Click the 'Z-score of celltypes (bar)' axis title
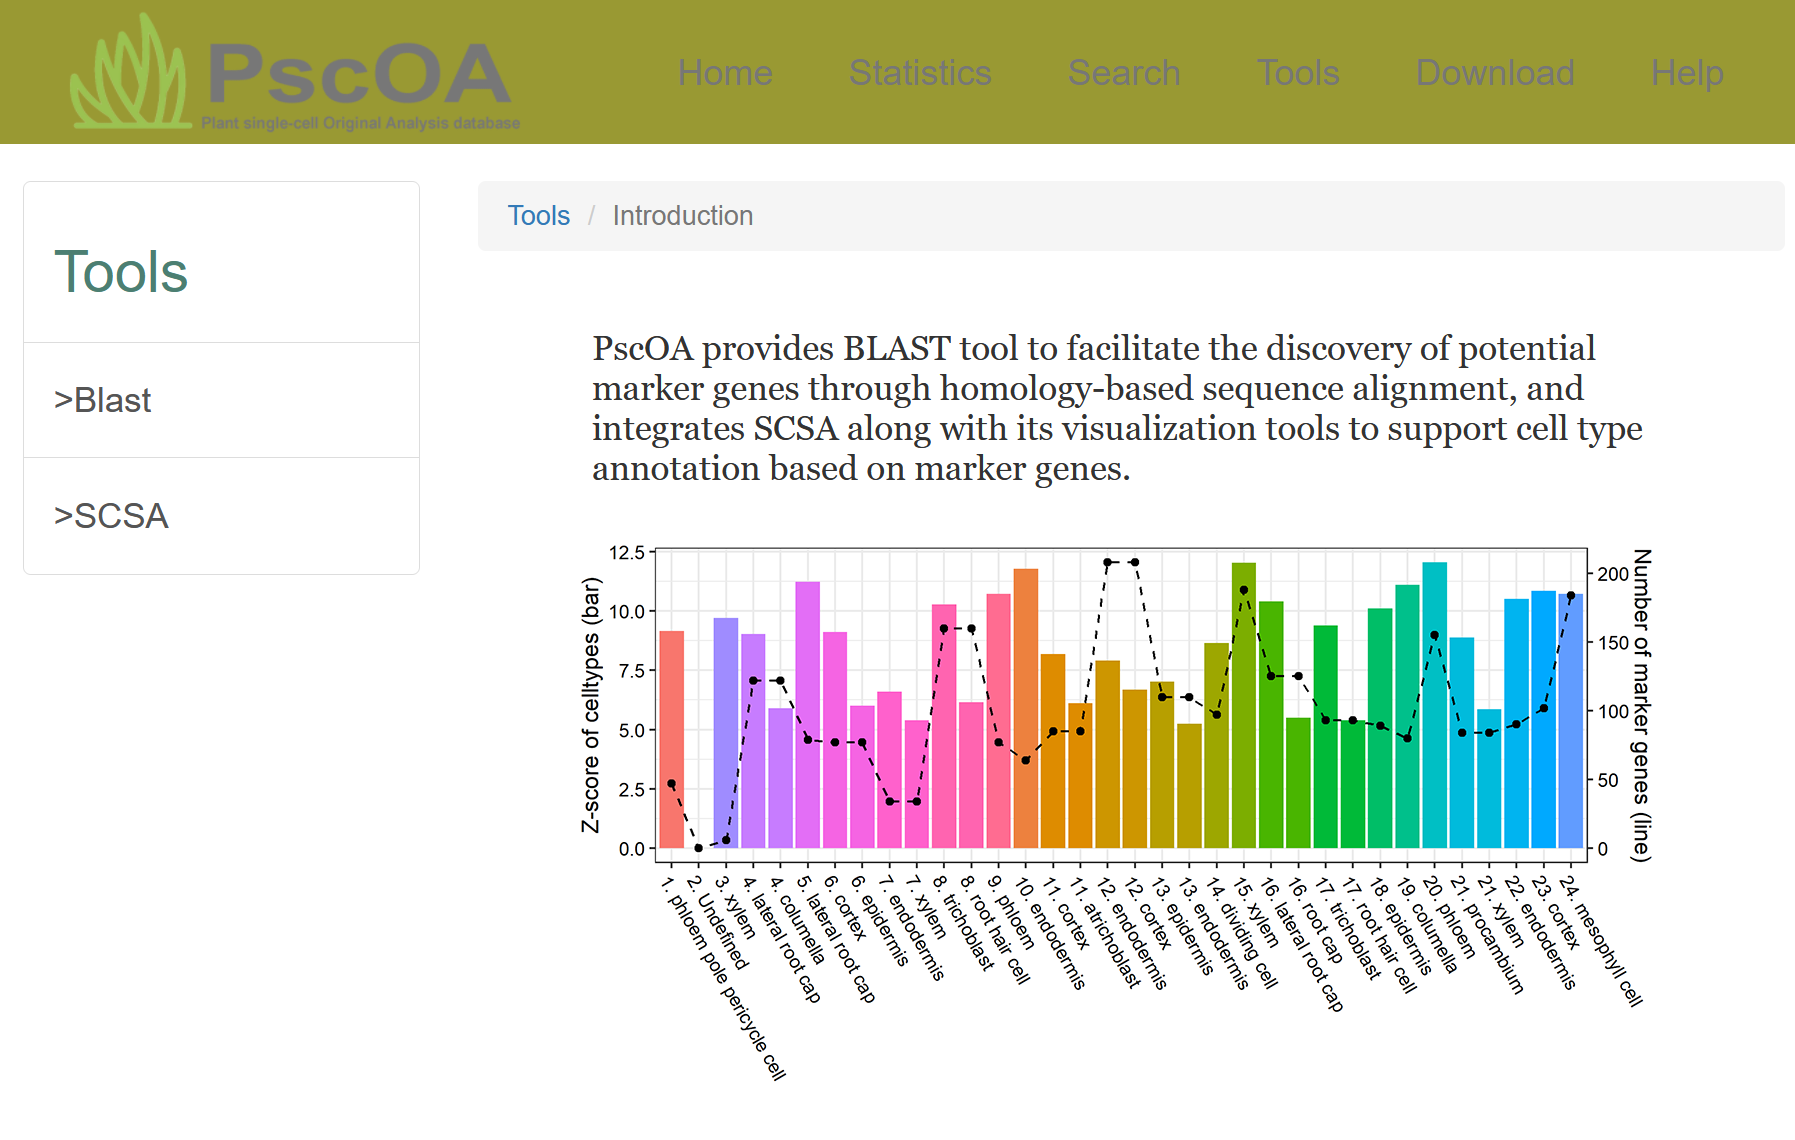Screen dimensions: 1795x1140 [x=591, y=705]
